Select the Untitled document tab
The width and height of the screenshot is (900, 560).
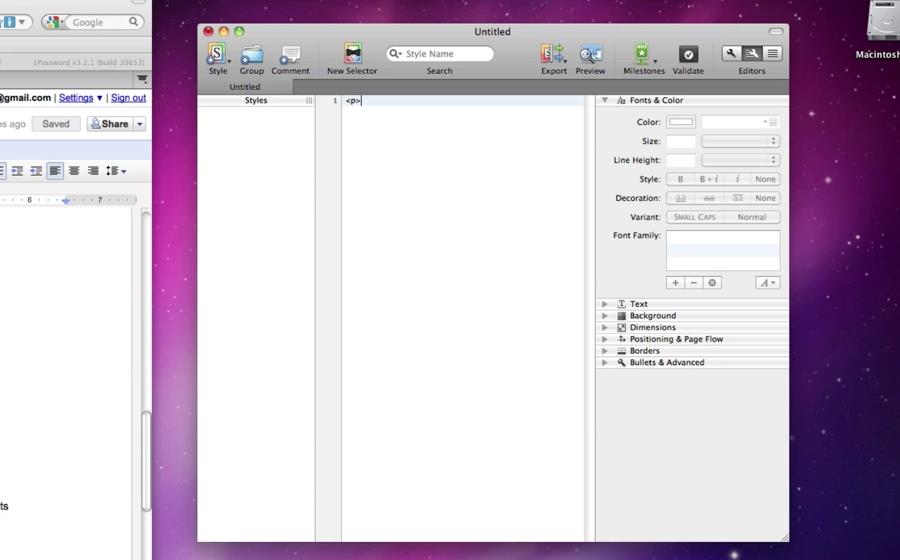[x=245, y=87]
